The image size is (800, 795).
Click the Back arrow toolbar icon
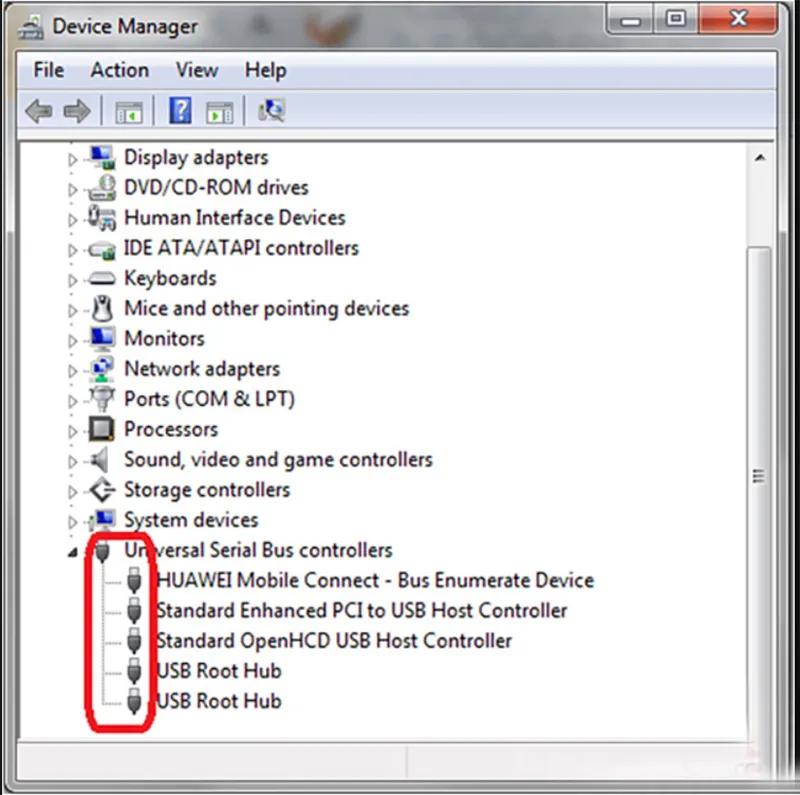click(39, 111)
